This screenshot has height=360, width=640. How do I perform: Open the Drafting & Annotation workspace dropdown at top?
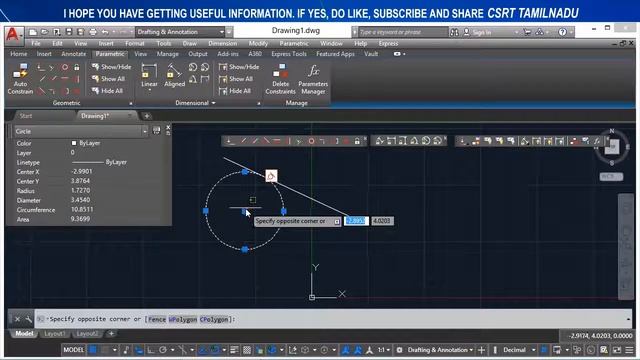pyautogui.click(x=181, y=32)
